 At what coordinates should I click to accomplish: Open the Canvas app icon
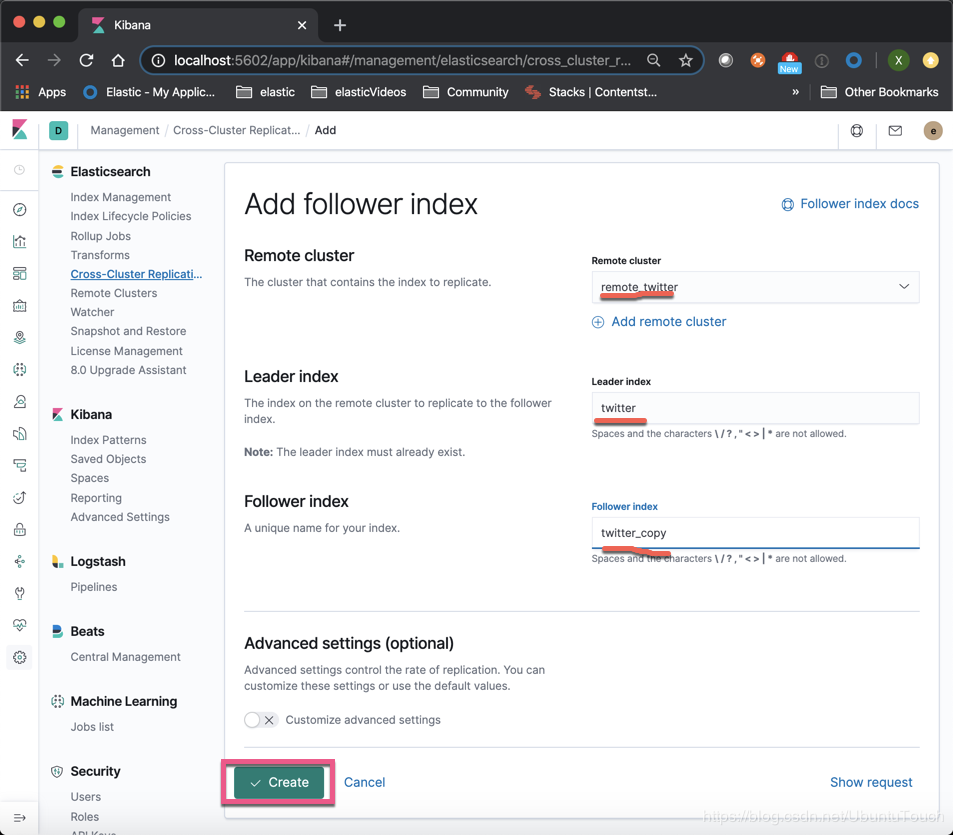pos(19,306)
